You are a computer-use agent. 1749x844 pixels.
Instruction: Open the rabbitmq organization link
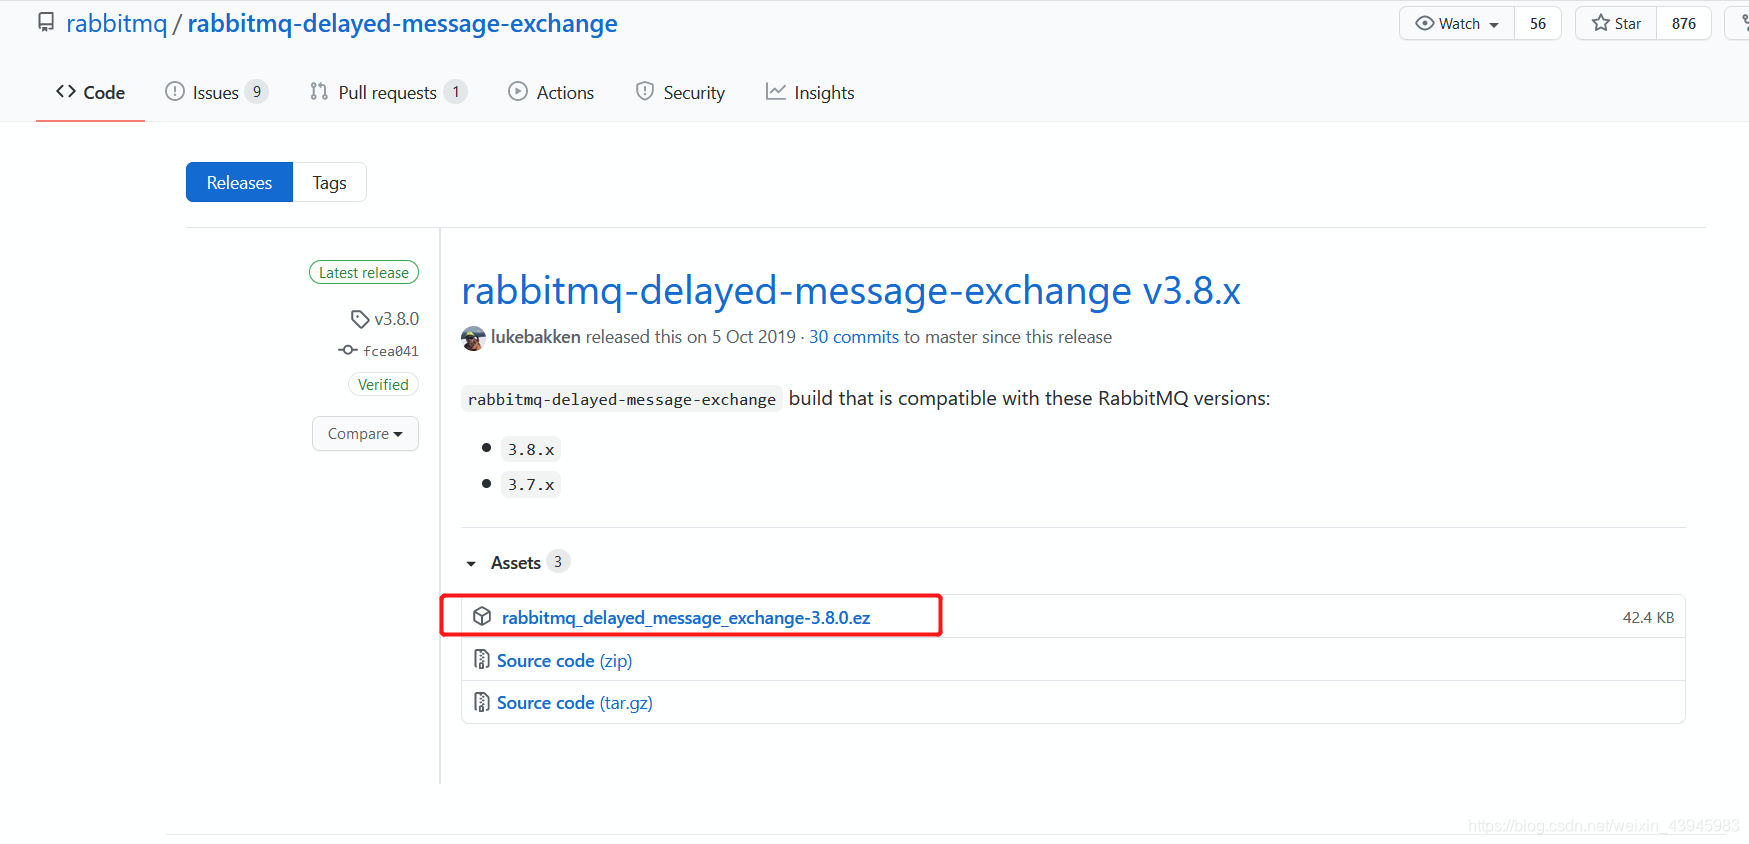point(116,23)
